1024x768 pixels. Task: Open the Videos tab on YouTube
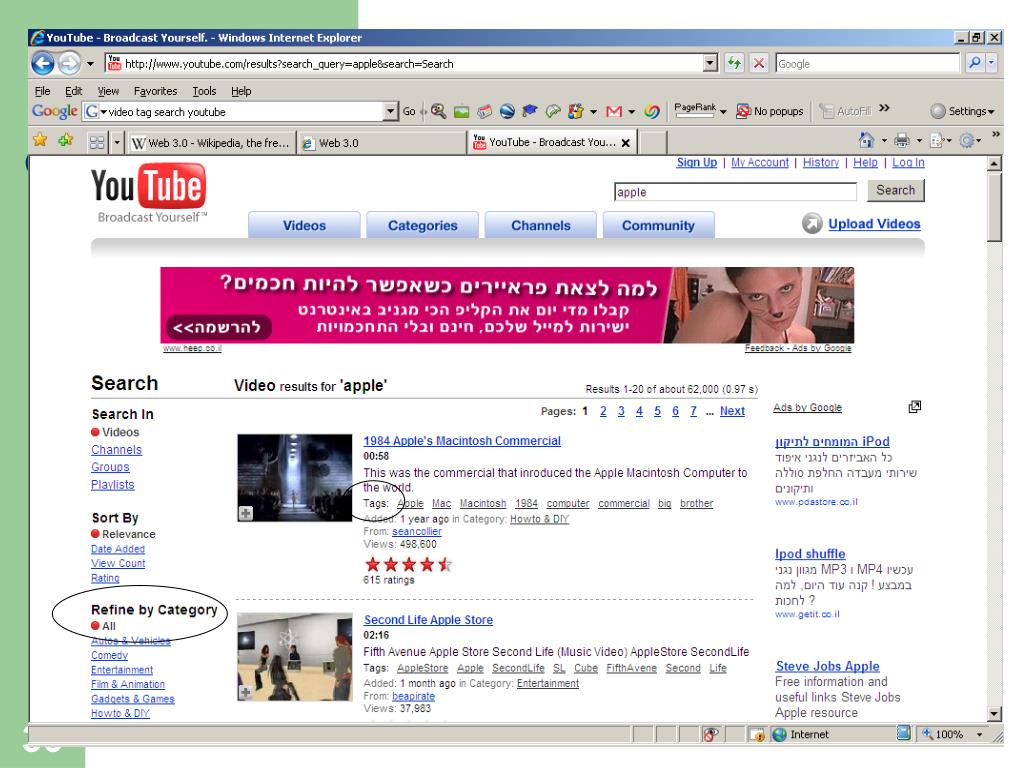304,225
